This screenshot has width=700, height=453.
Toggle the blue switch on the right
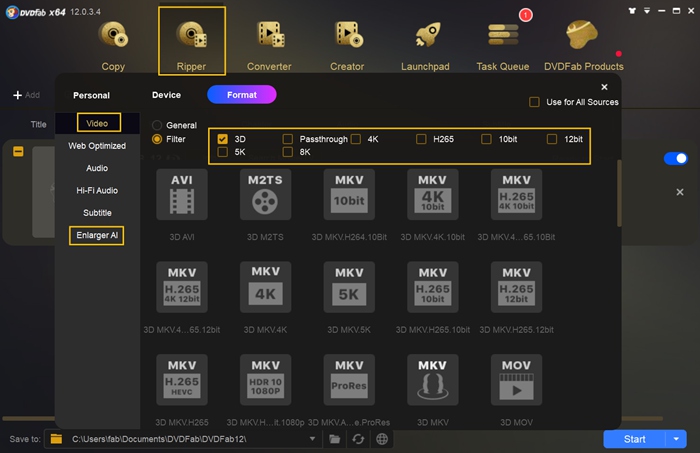pos(675,158)
